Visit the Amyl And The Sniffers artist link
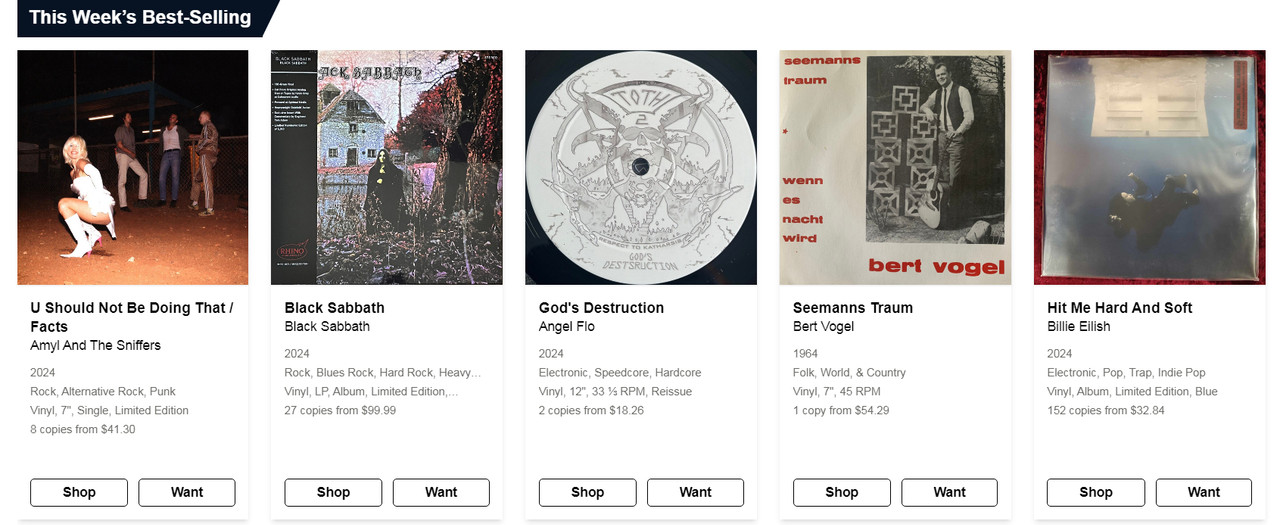 pos(95,345)
